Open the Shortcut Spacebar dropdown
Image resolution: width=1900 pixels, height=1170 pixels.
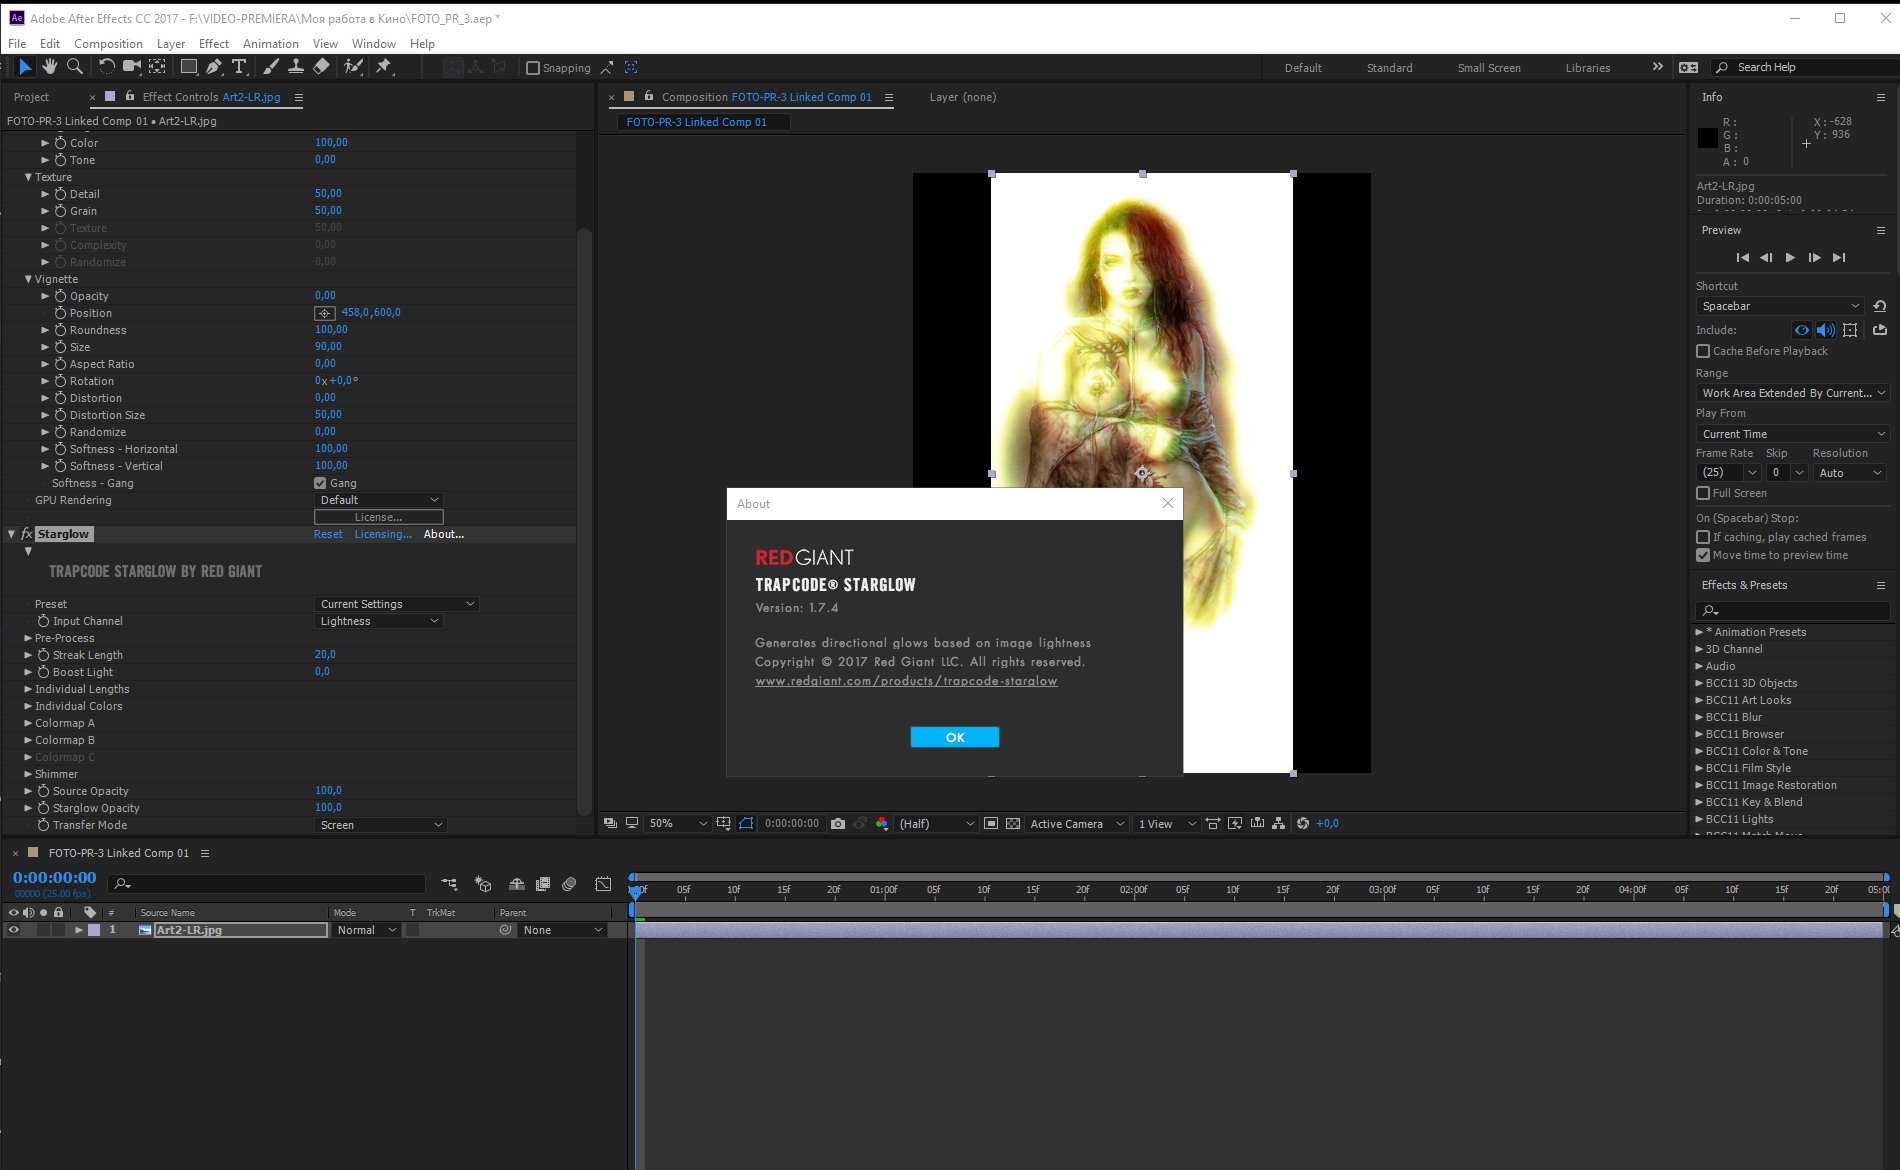coord(1780,306)
